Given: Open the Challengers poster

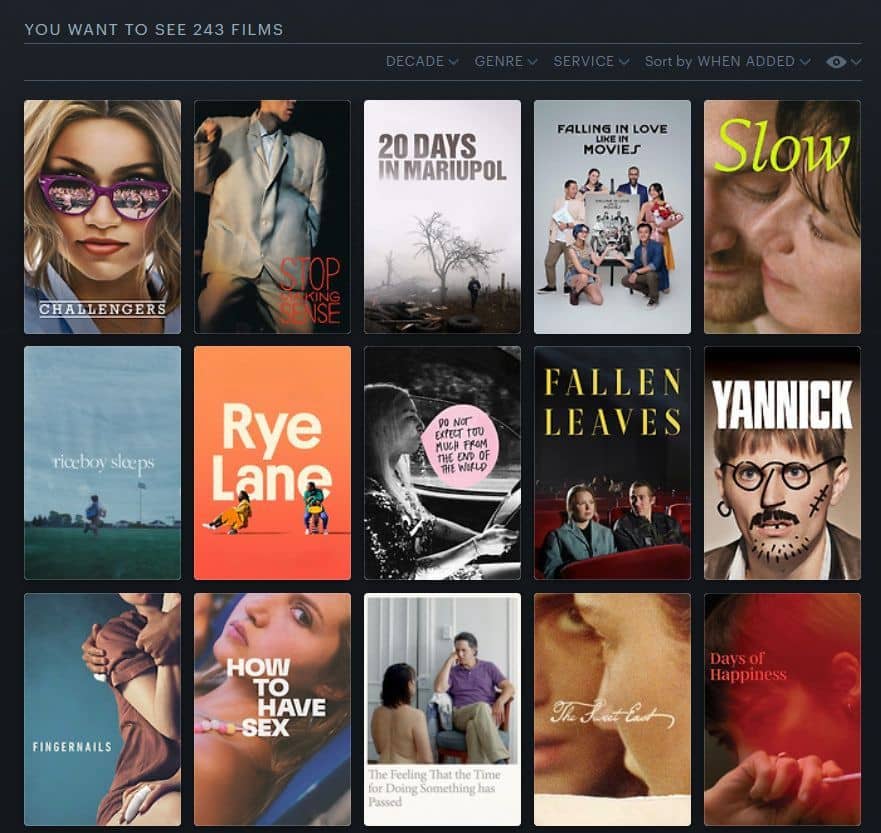Looking at the screenshot, I should point(102,217).
